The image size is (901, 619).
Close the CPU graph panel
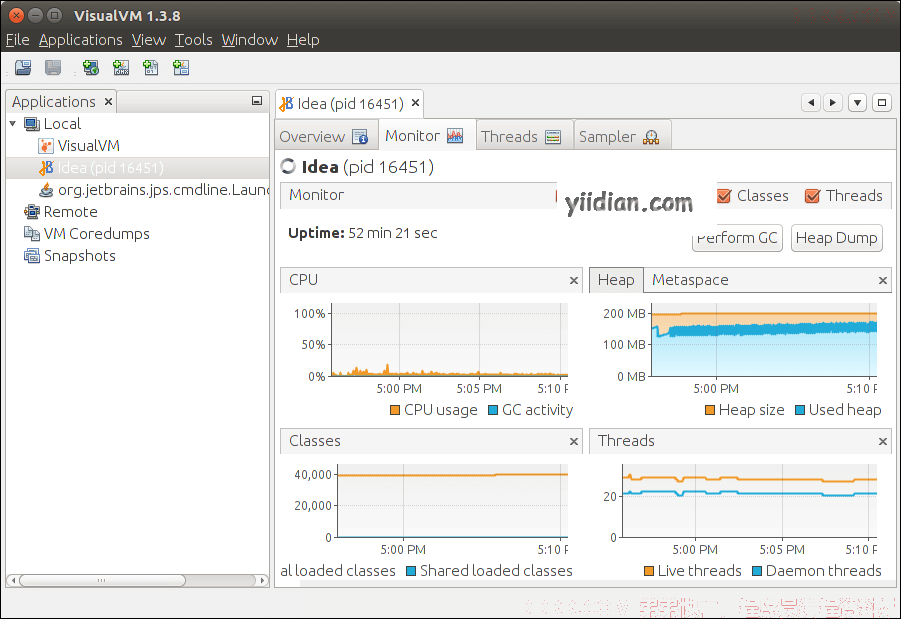[x=573, y=280]
